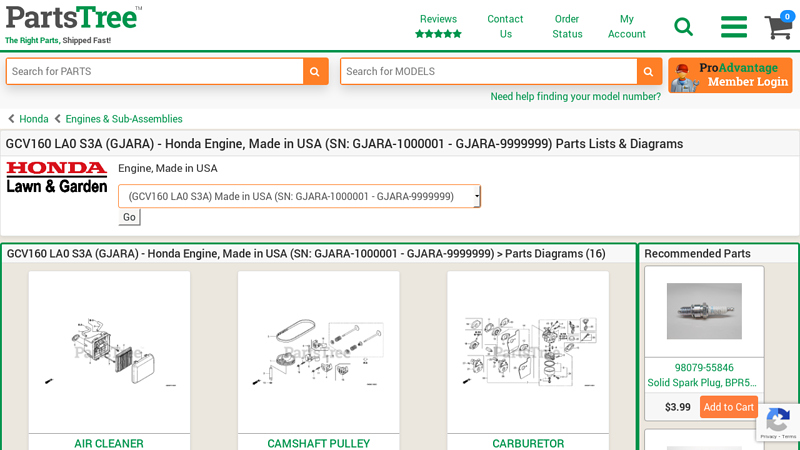Click the Honda breadcrumb back chevron
This screenshot has height=450, width=800.
(x=11, y=119)
